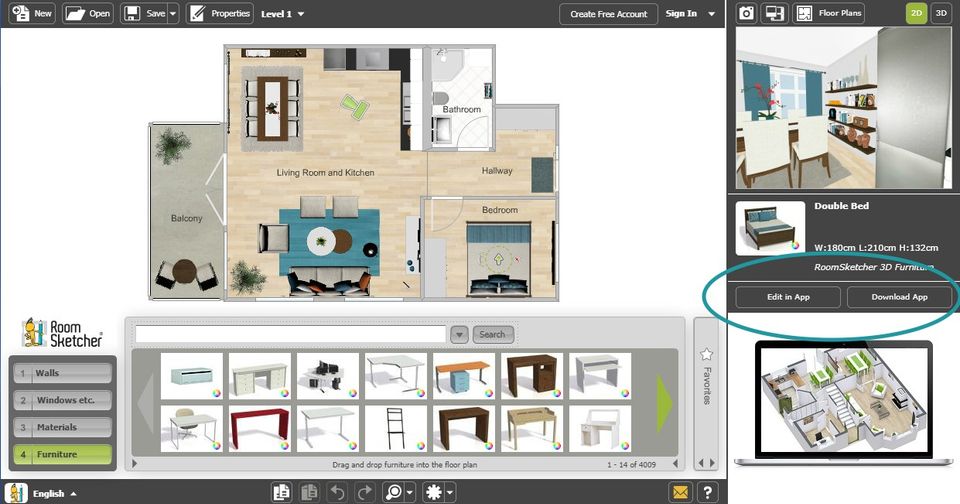Click the settings gear icon

(434, 492)
